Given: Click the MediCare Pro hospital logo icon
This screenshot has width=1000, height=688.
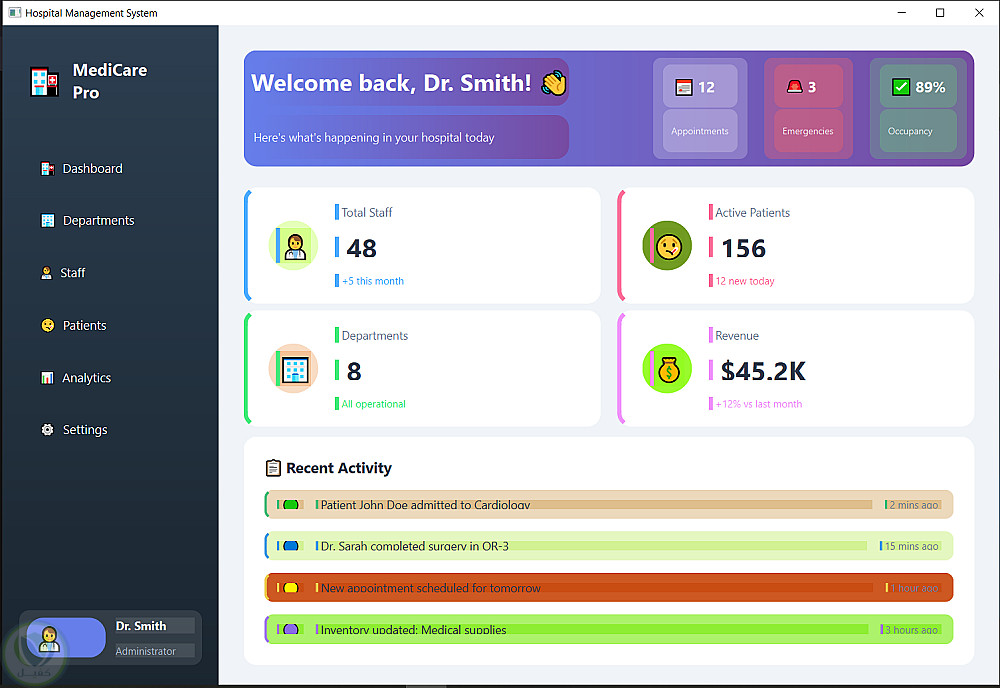Looking at the screenshot, I should tap(45, 82).
